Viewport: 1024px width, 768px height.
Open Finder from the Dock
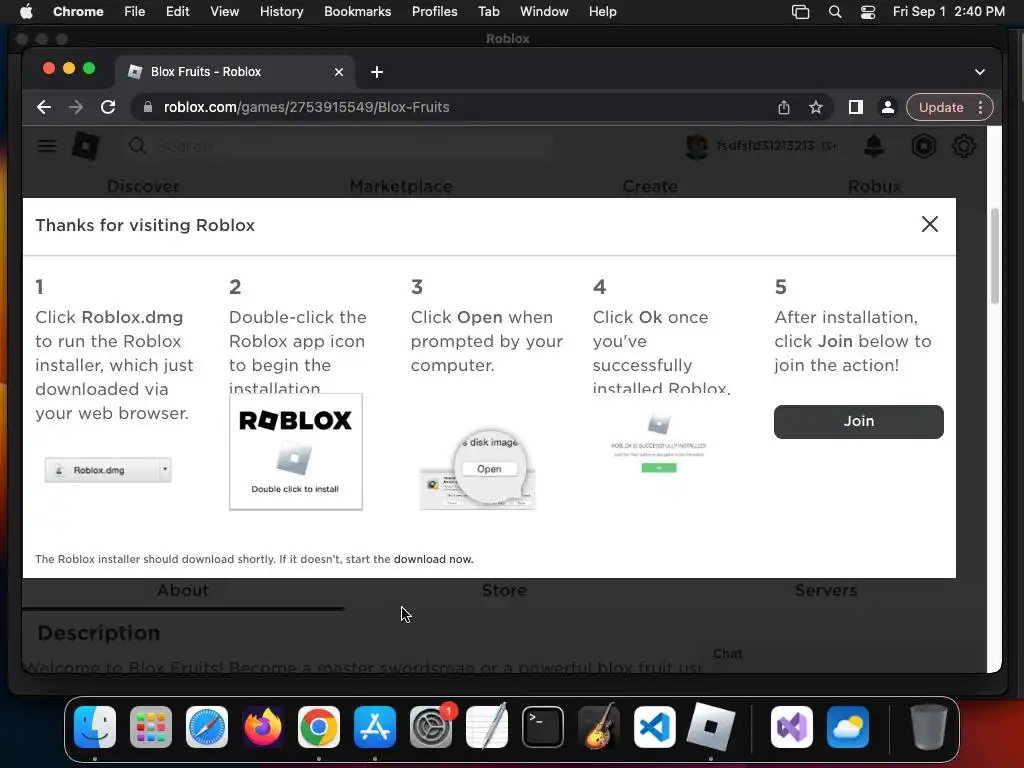(95, 727)
